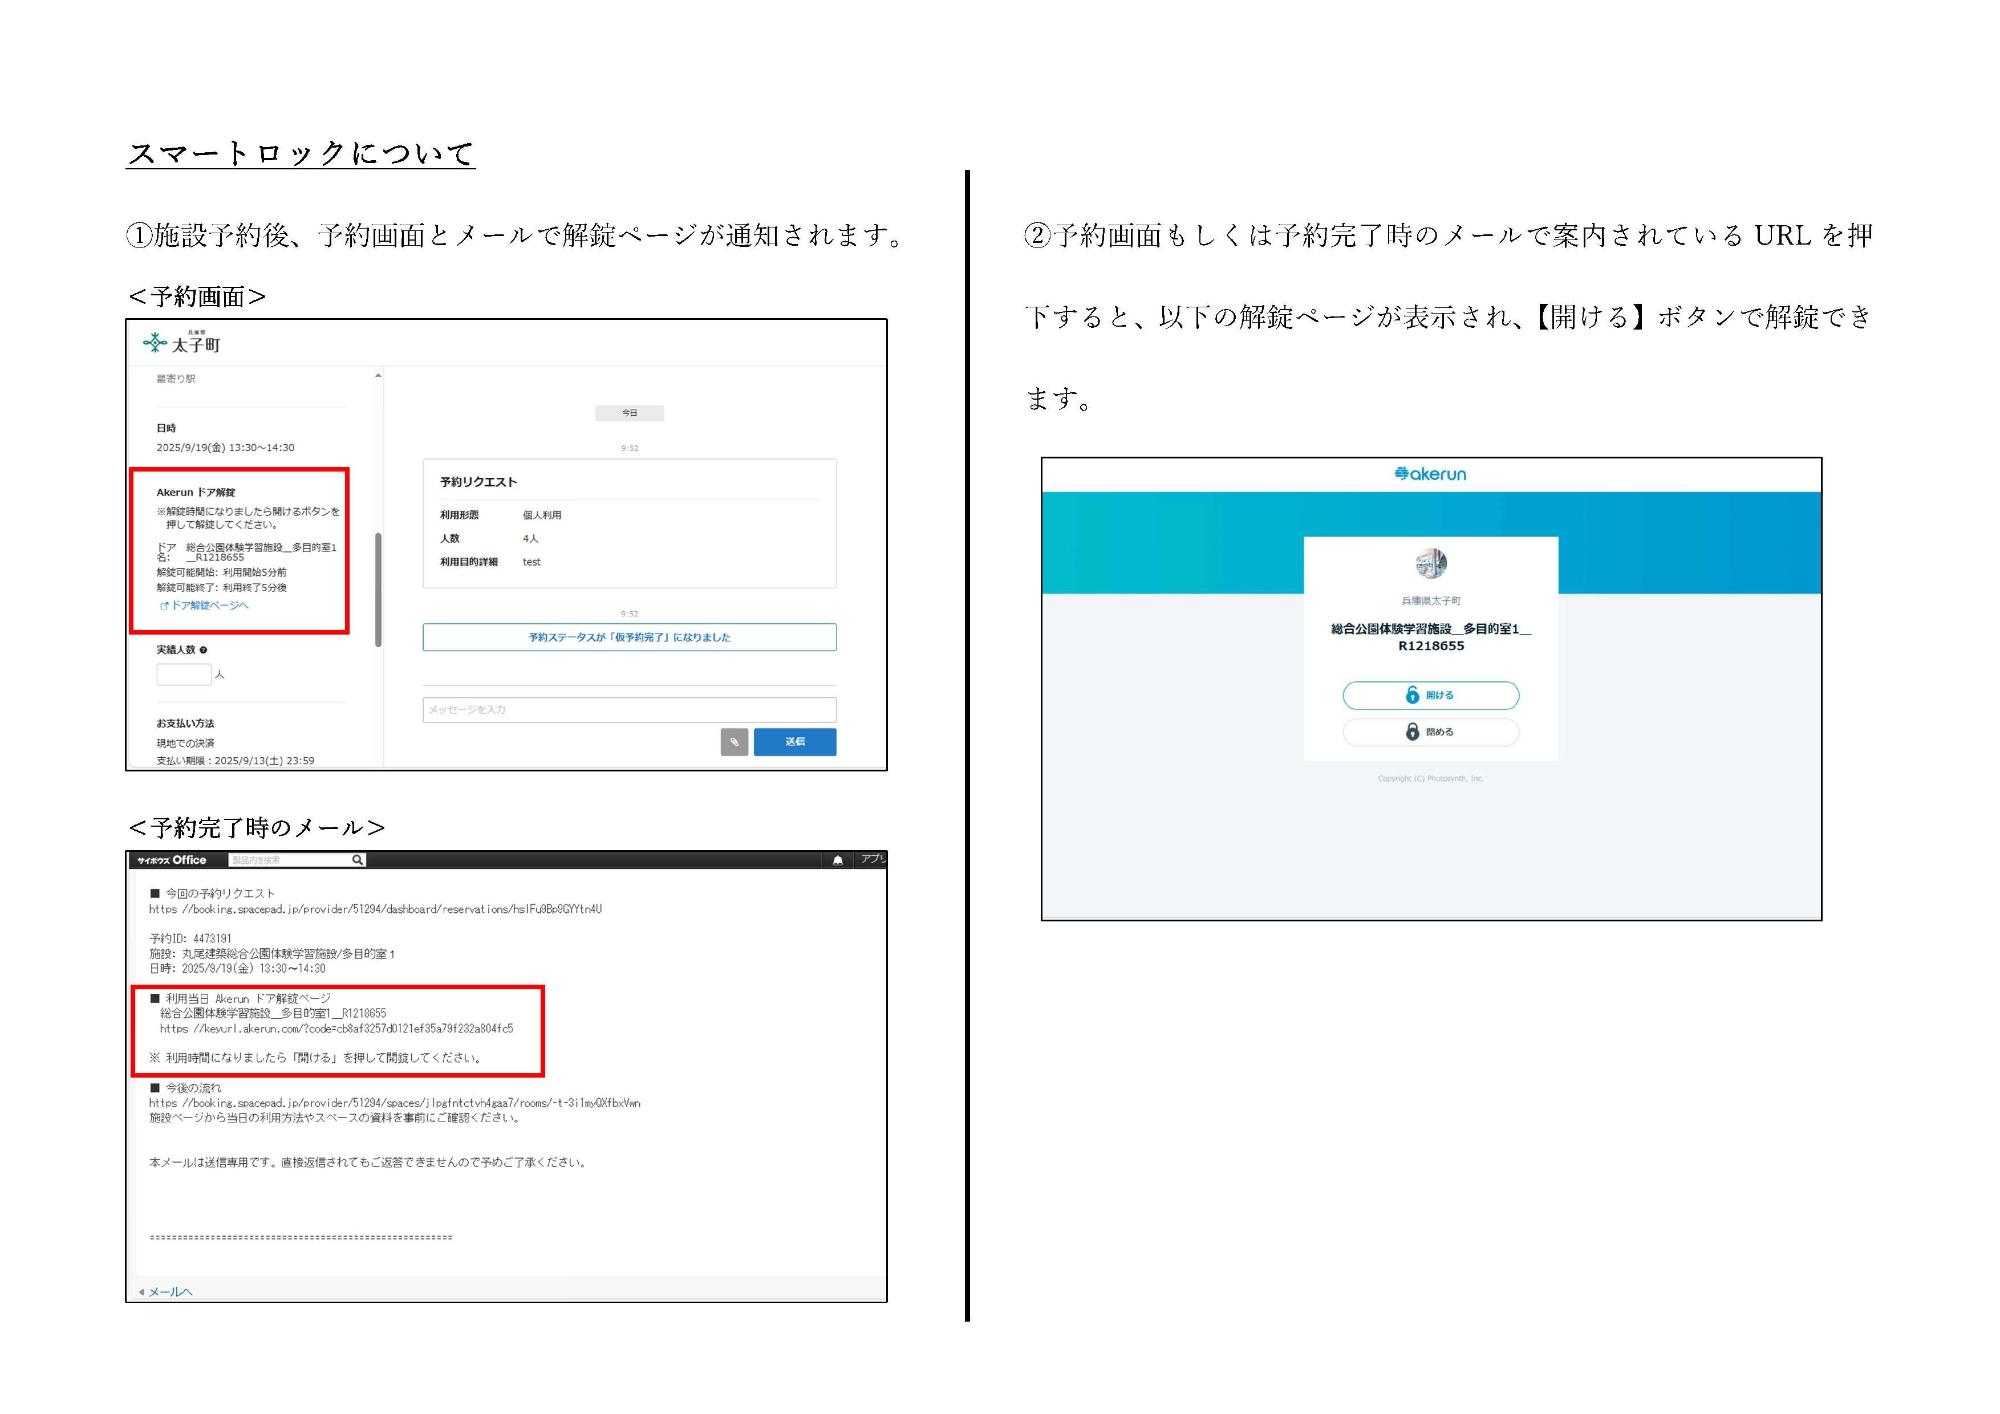The height and width of the screenshot is (1414, 2000).
Task: Click the メッセージを入力 message field
Action: pos(629,710)
